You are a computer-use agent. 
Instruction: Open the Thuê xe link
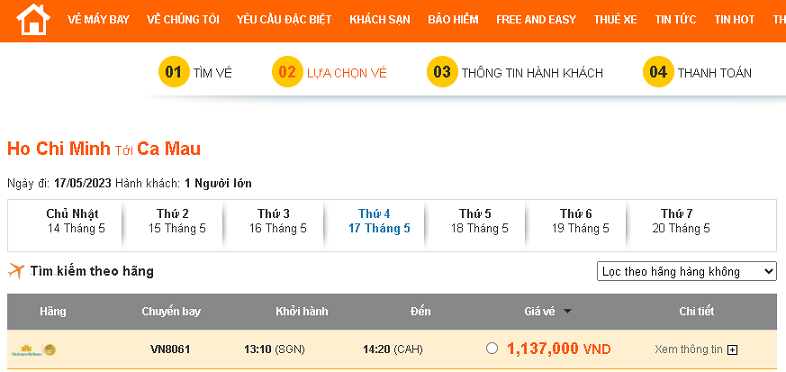pos(616,20)
